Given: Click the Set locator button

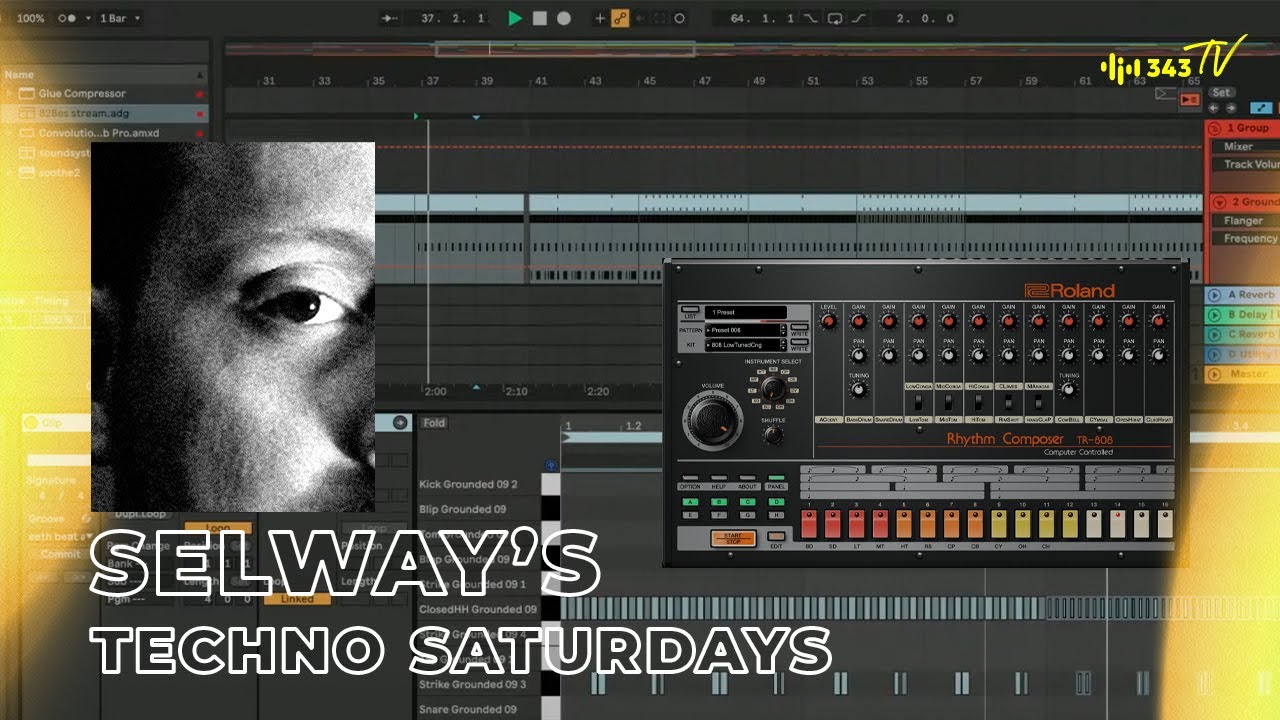Looking at the screenshot, I should tap(1221, 93).
